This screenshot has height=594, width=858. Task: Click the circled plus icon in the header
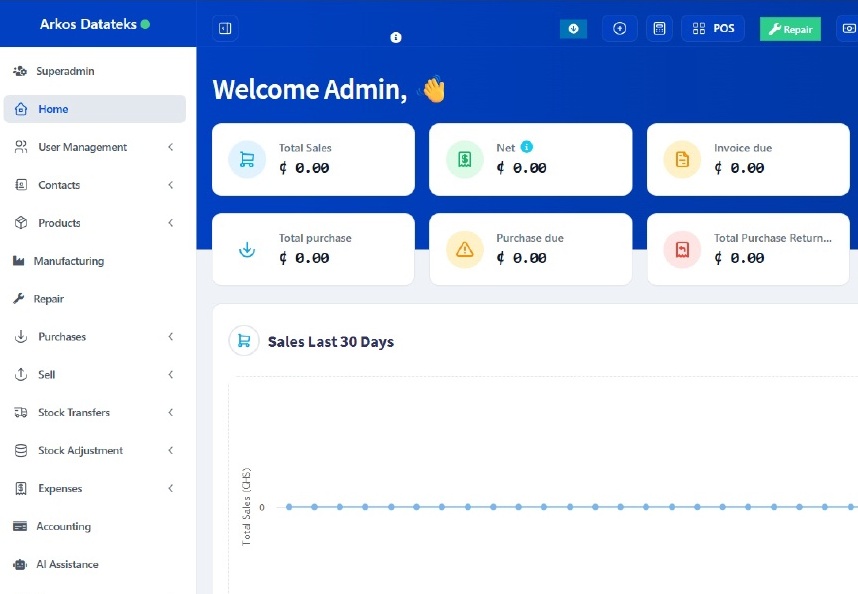click(x=619, y=28)
